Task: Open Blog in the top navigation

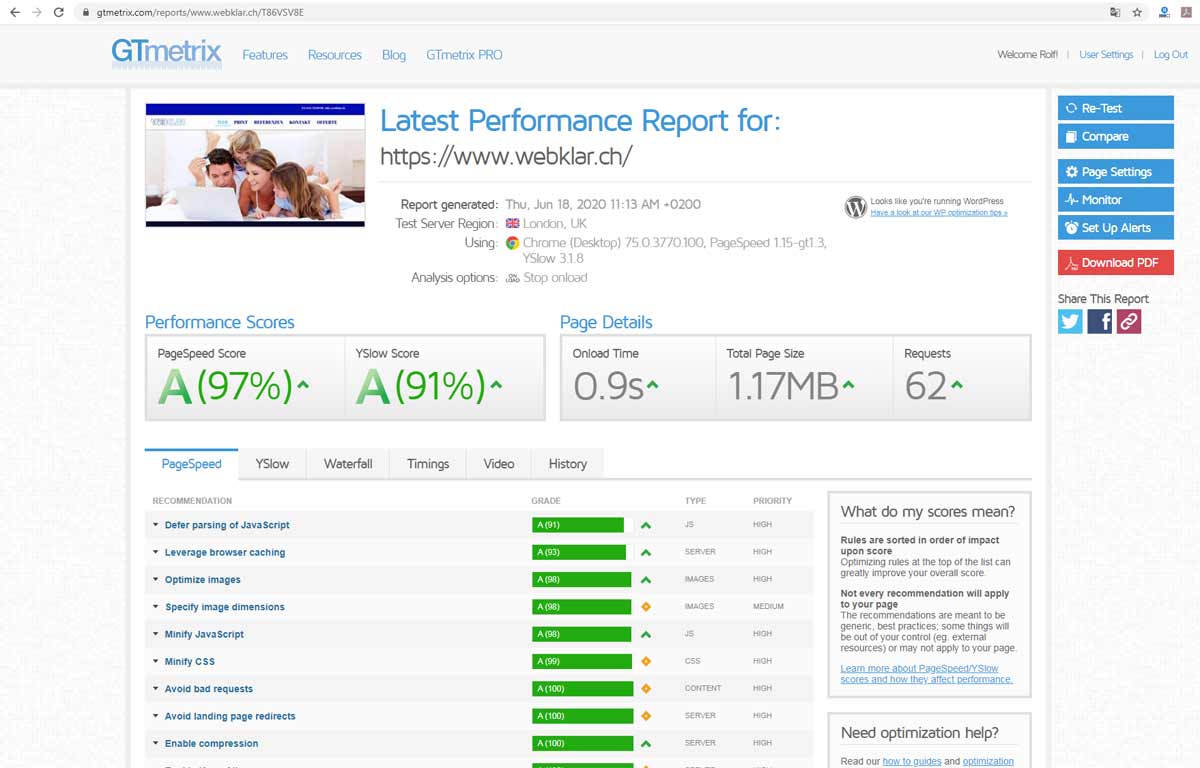Action: tap(394, 55)
